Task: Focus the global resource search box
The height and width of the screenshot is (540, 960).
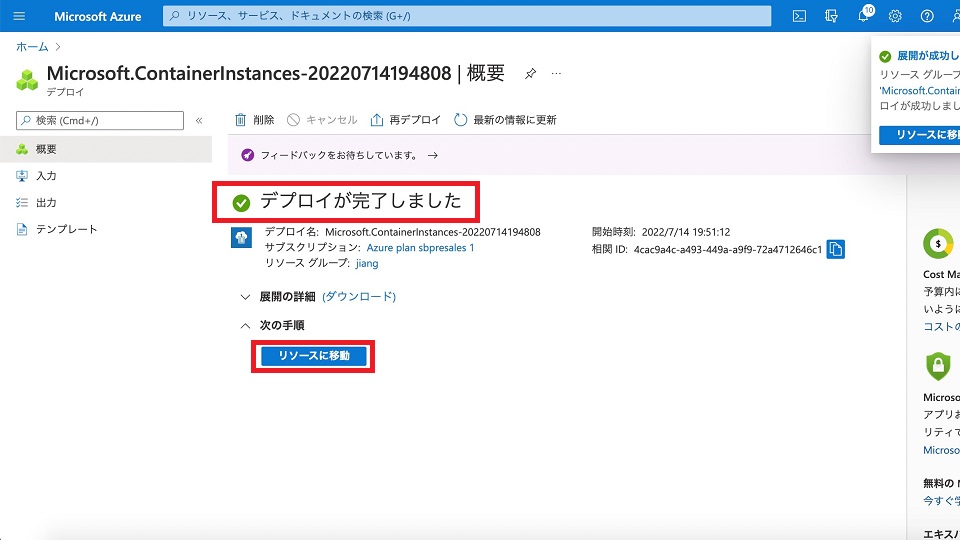Action: tap(467, 16)
